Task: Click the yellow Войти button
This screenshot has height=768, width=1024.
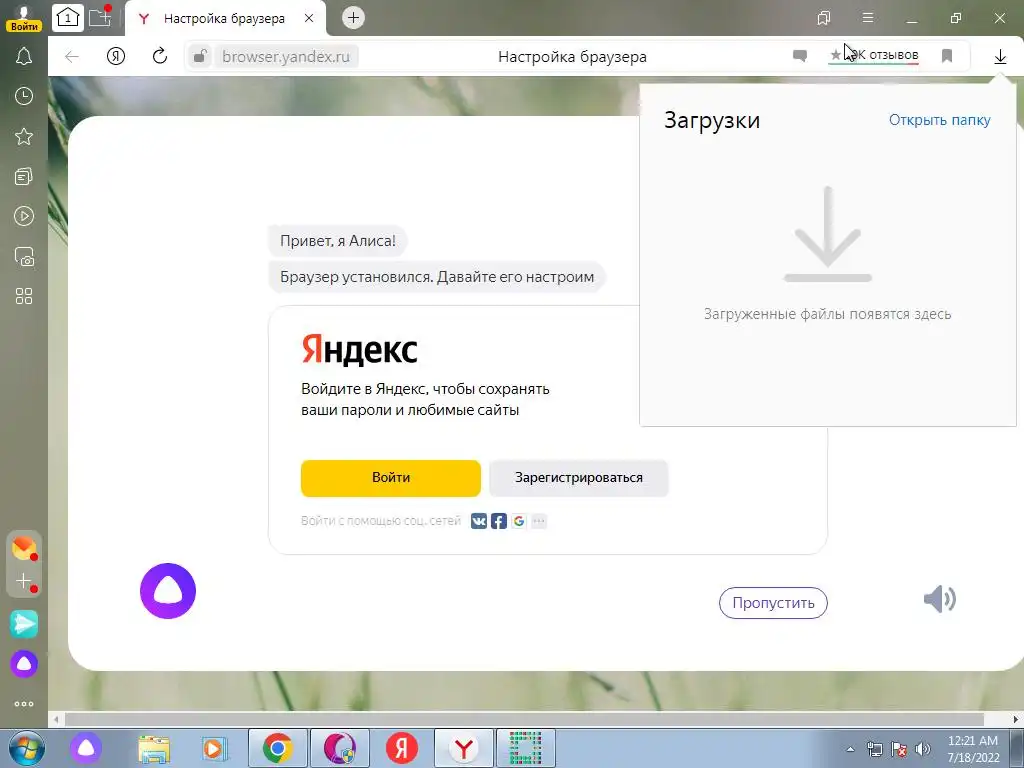Action: pos(391,477)
